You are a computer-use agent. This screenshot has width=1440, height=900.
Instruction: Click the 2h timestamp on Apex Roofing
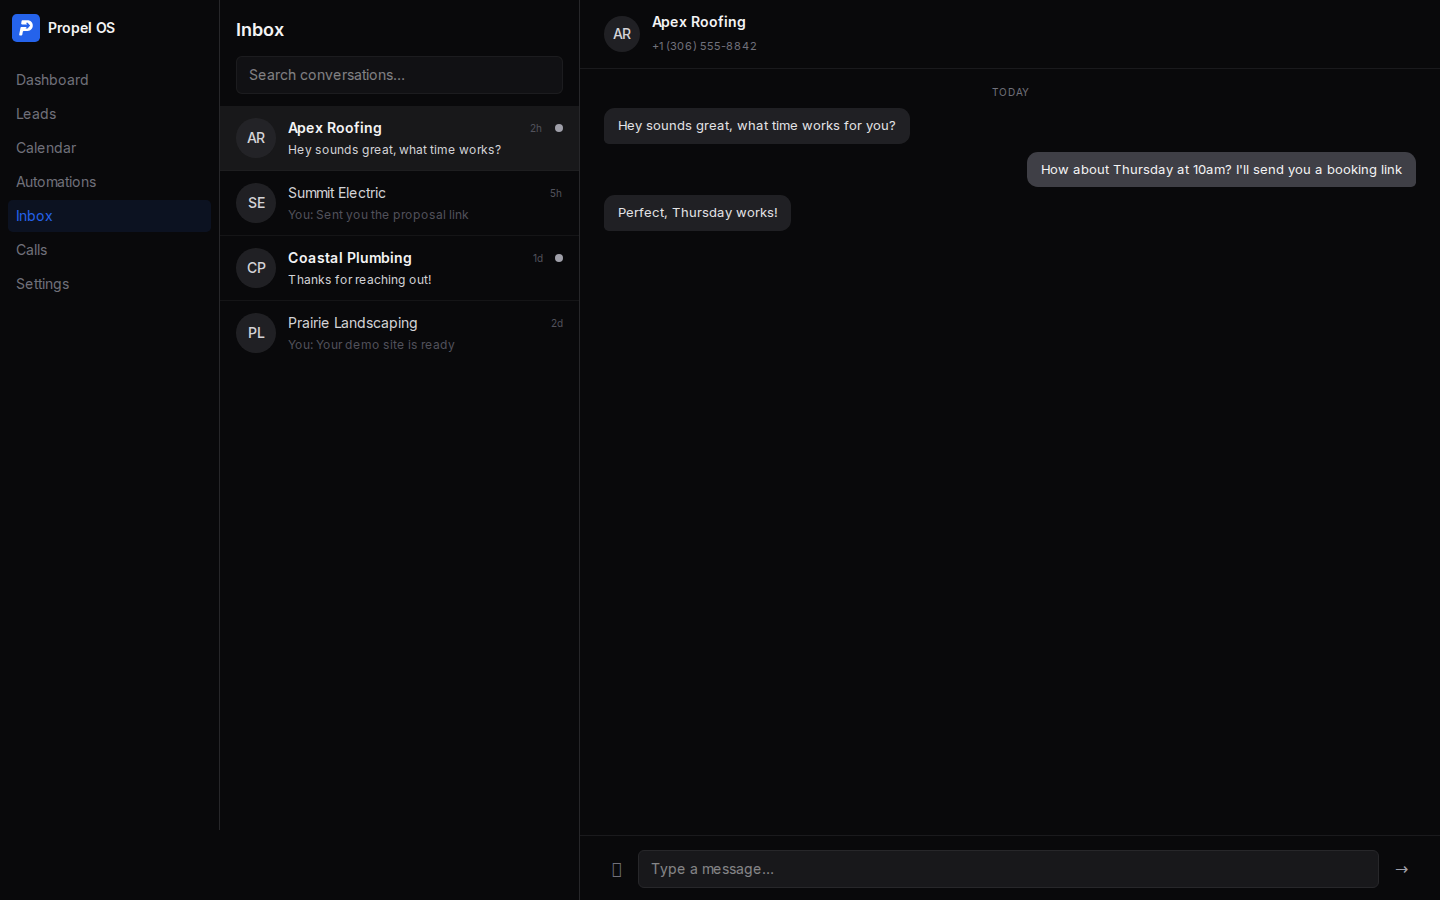click(x=536, y=128)
